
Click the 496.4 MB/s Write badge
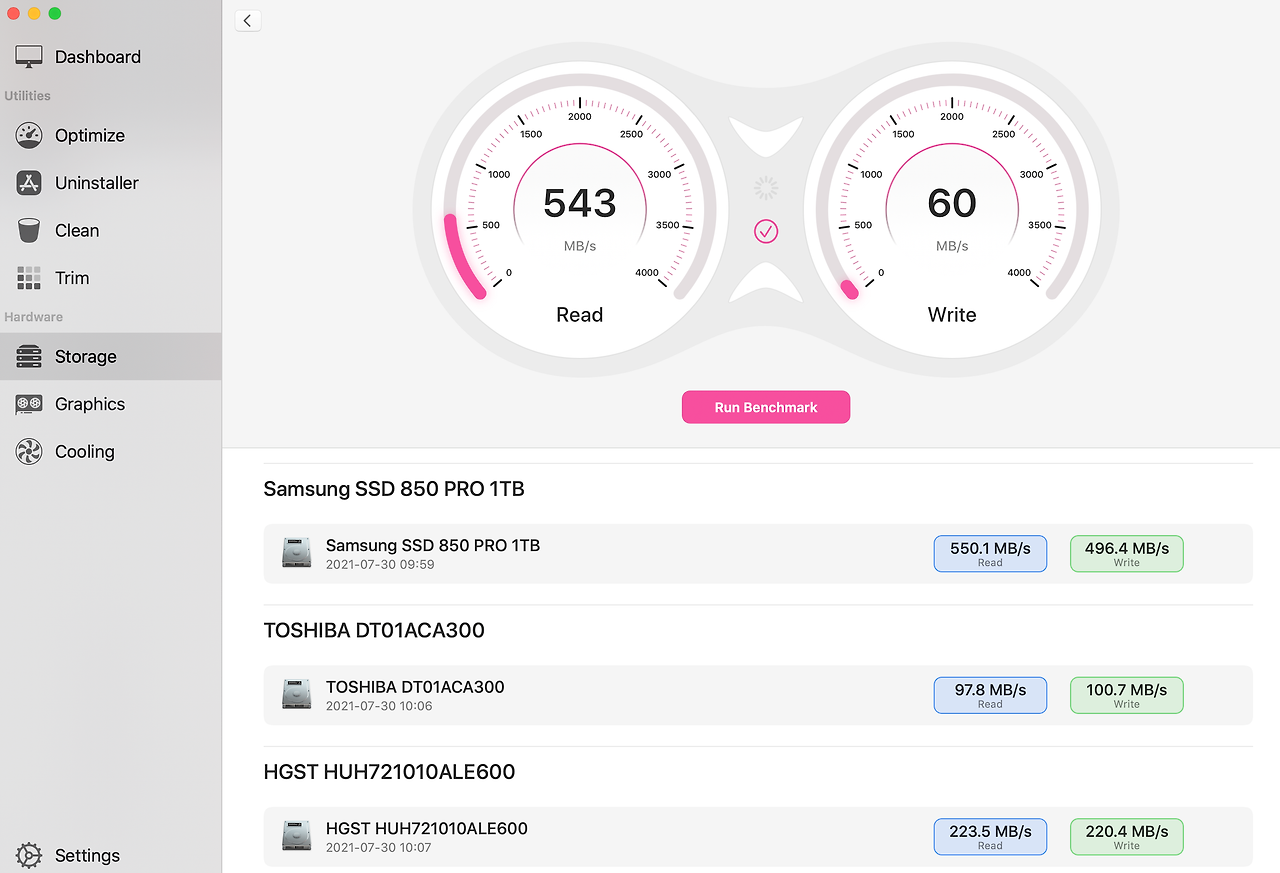click(x=1127, y=554)
